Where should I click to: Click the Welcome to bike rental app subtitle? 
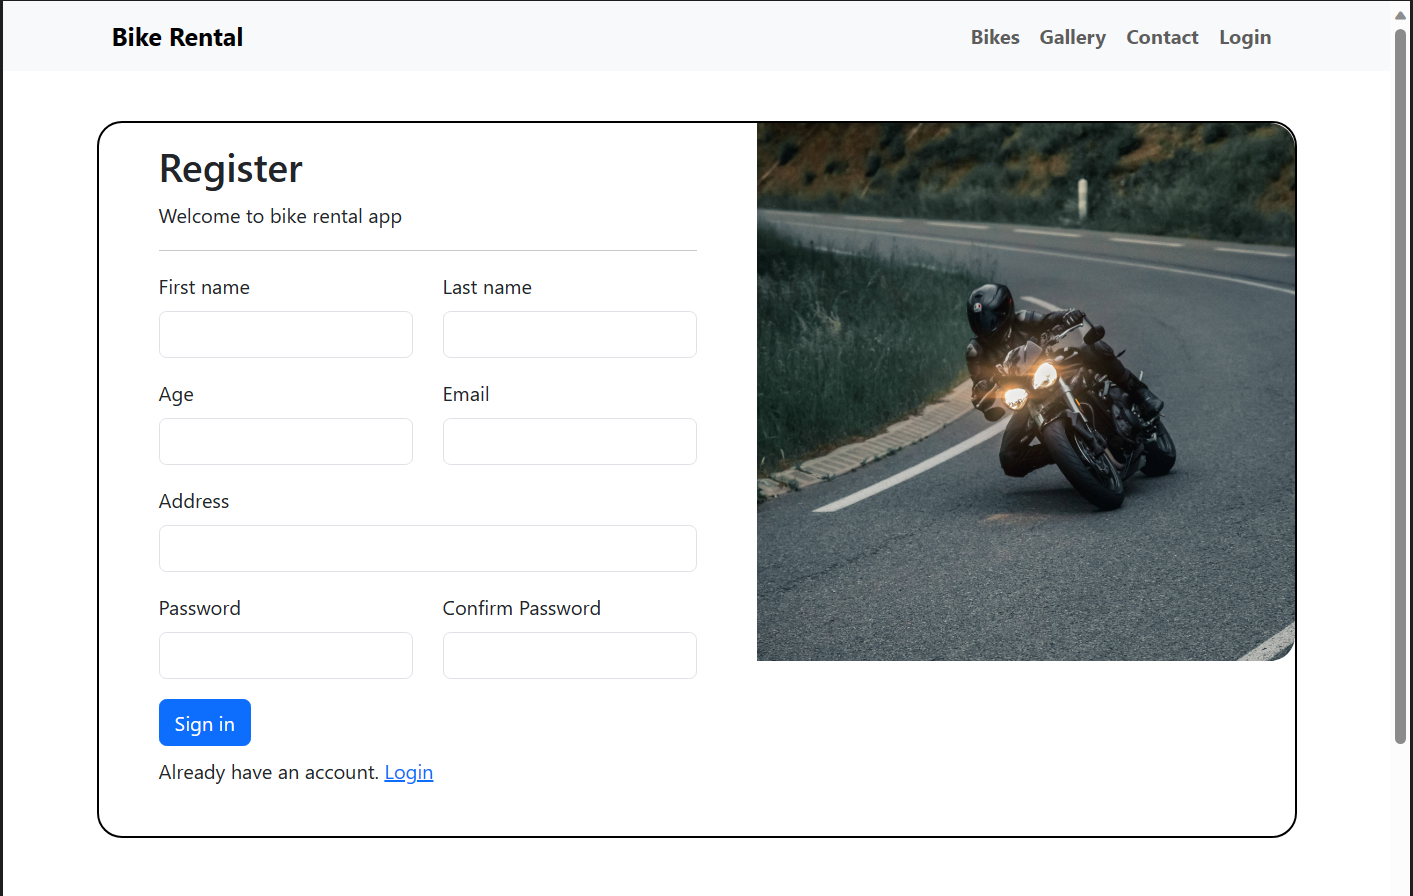tap(280, 216)
